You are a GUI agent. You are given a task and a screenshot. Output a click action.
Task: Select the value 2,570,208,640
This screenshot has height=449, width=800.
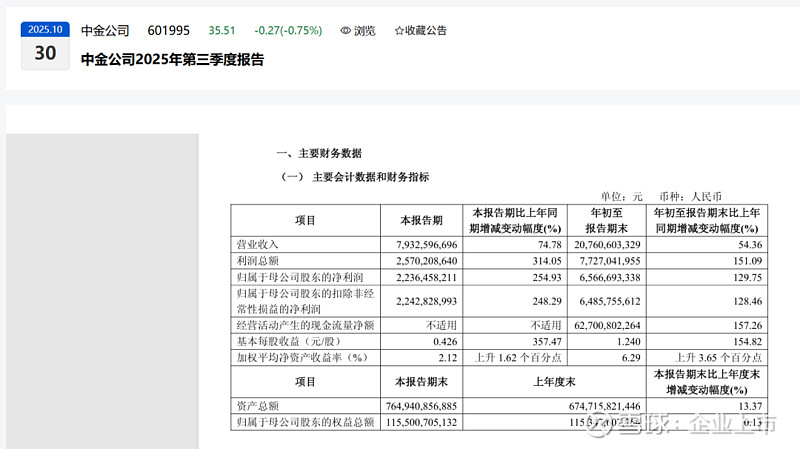427,261
